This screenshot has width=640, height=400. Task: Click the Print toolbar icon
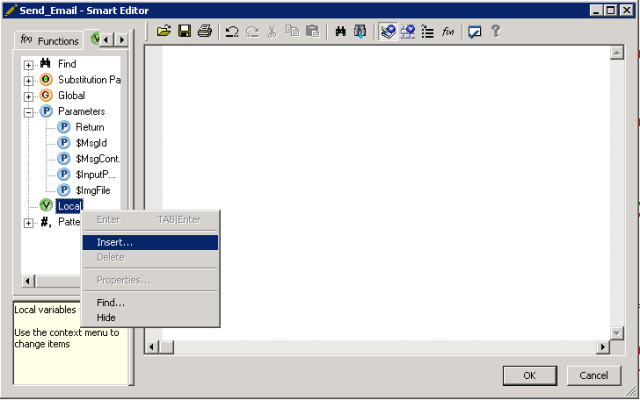tap(205, 31)
